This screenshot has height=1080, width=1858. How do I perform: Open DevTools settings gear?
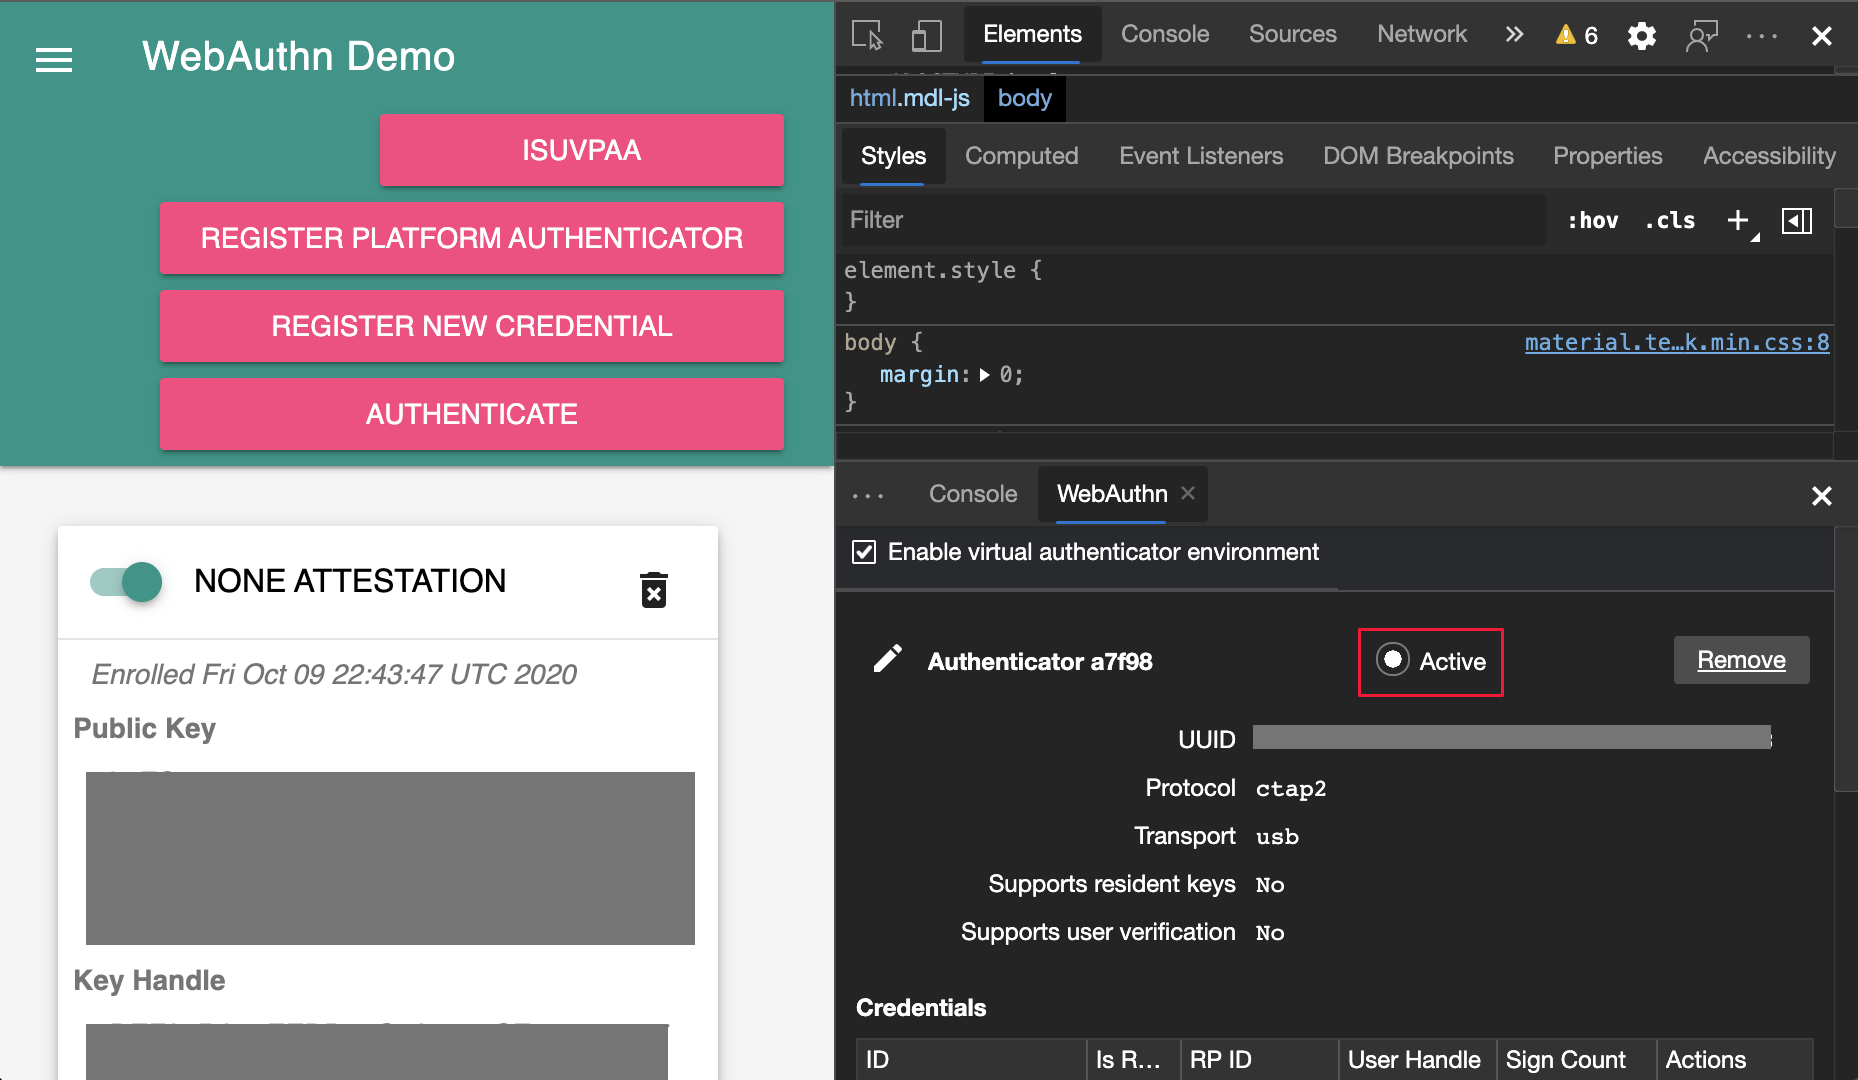(x=1641, y=34)
